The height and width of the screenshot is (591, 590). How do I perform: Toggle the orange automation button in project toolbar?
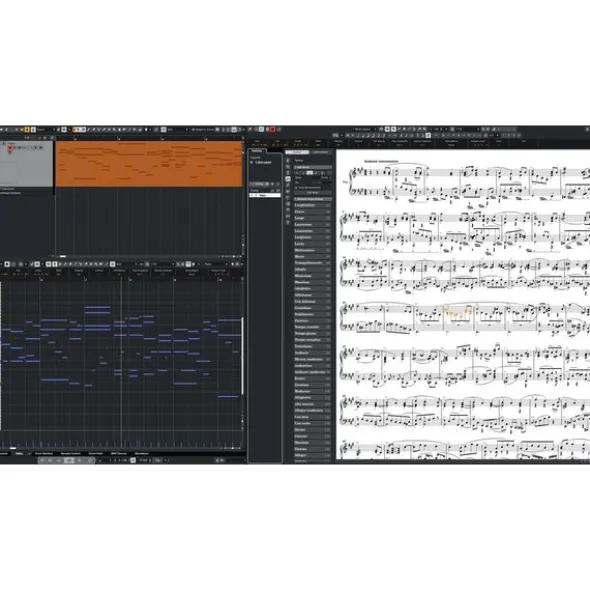pos(27,129)
